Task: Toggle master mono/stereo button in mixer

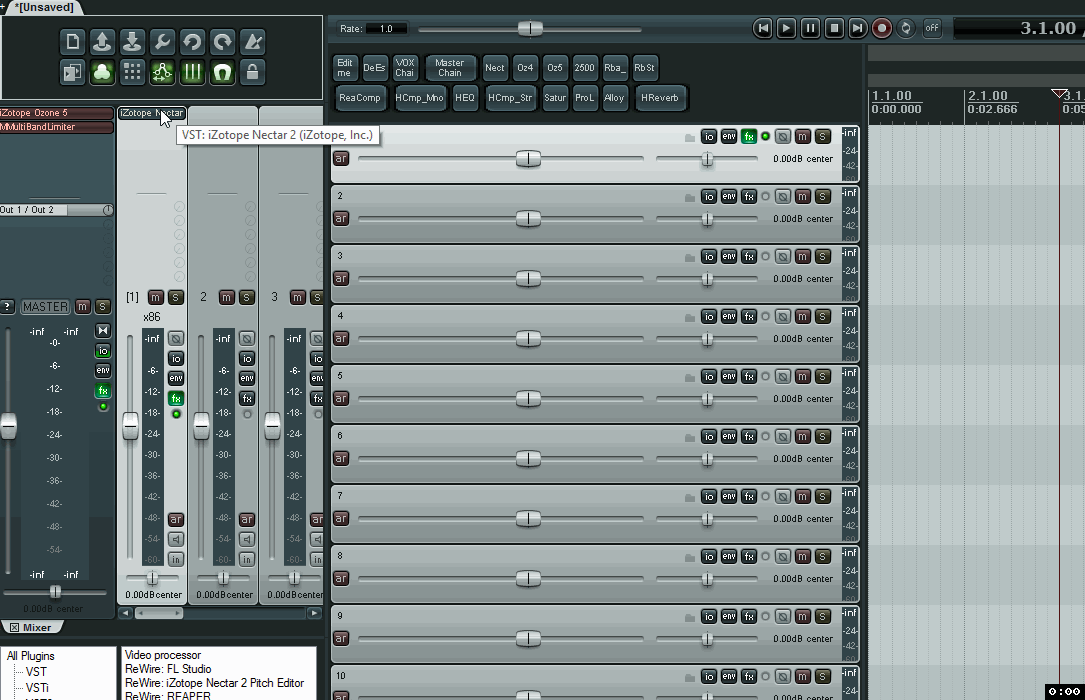Action: click(x=102, y=331)
